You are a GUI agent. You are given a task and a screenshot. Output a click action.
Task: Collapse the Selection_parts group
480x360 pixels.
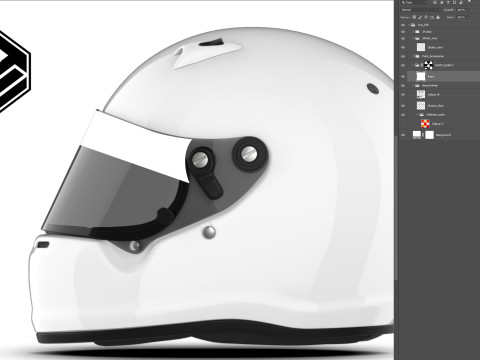pos(418,115)
